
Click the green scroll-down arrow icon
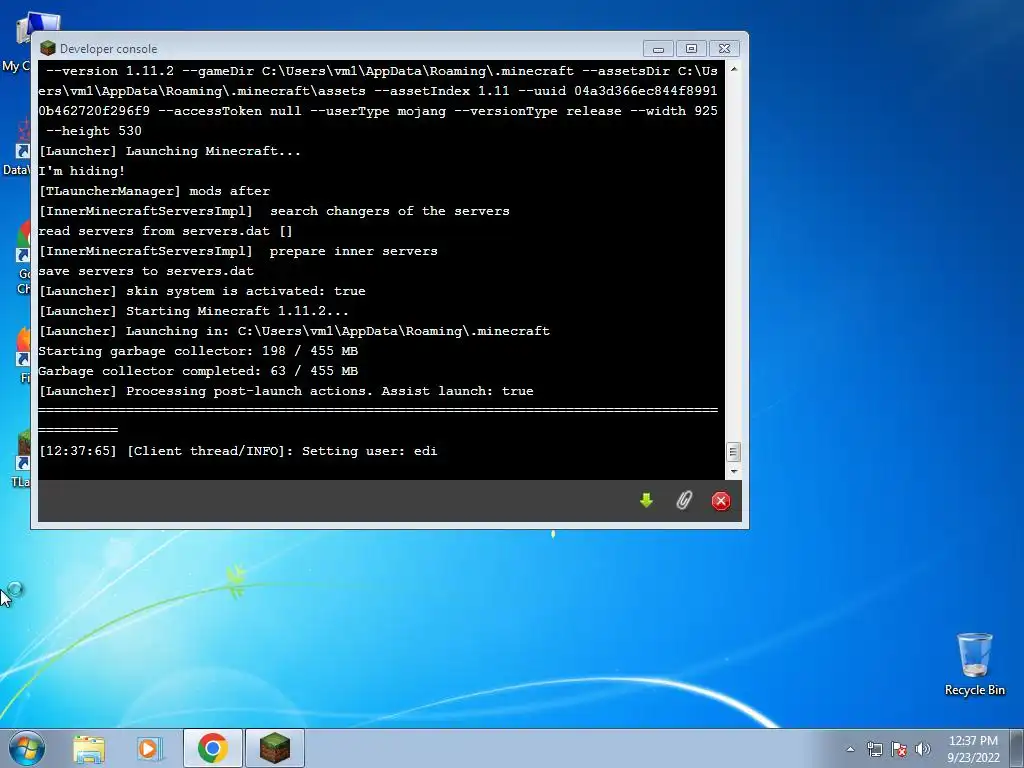click(646, 501)
